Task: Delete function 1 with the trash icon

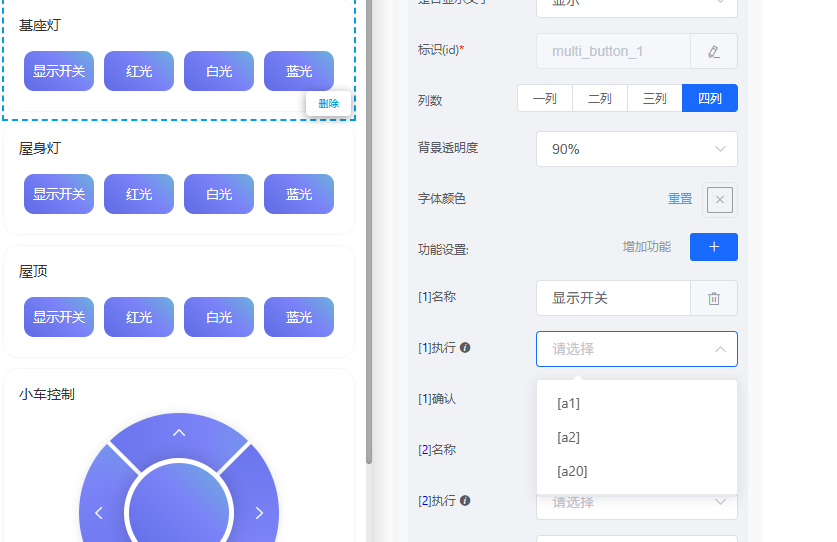Action: point(714,298)
